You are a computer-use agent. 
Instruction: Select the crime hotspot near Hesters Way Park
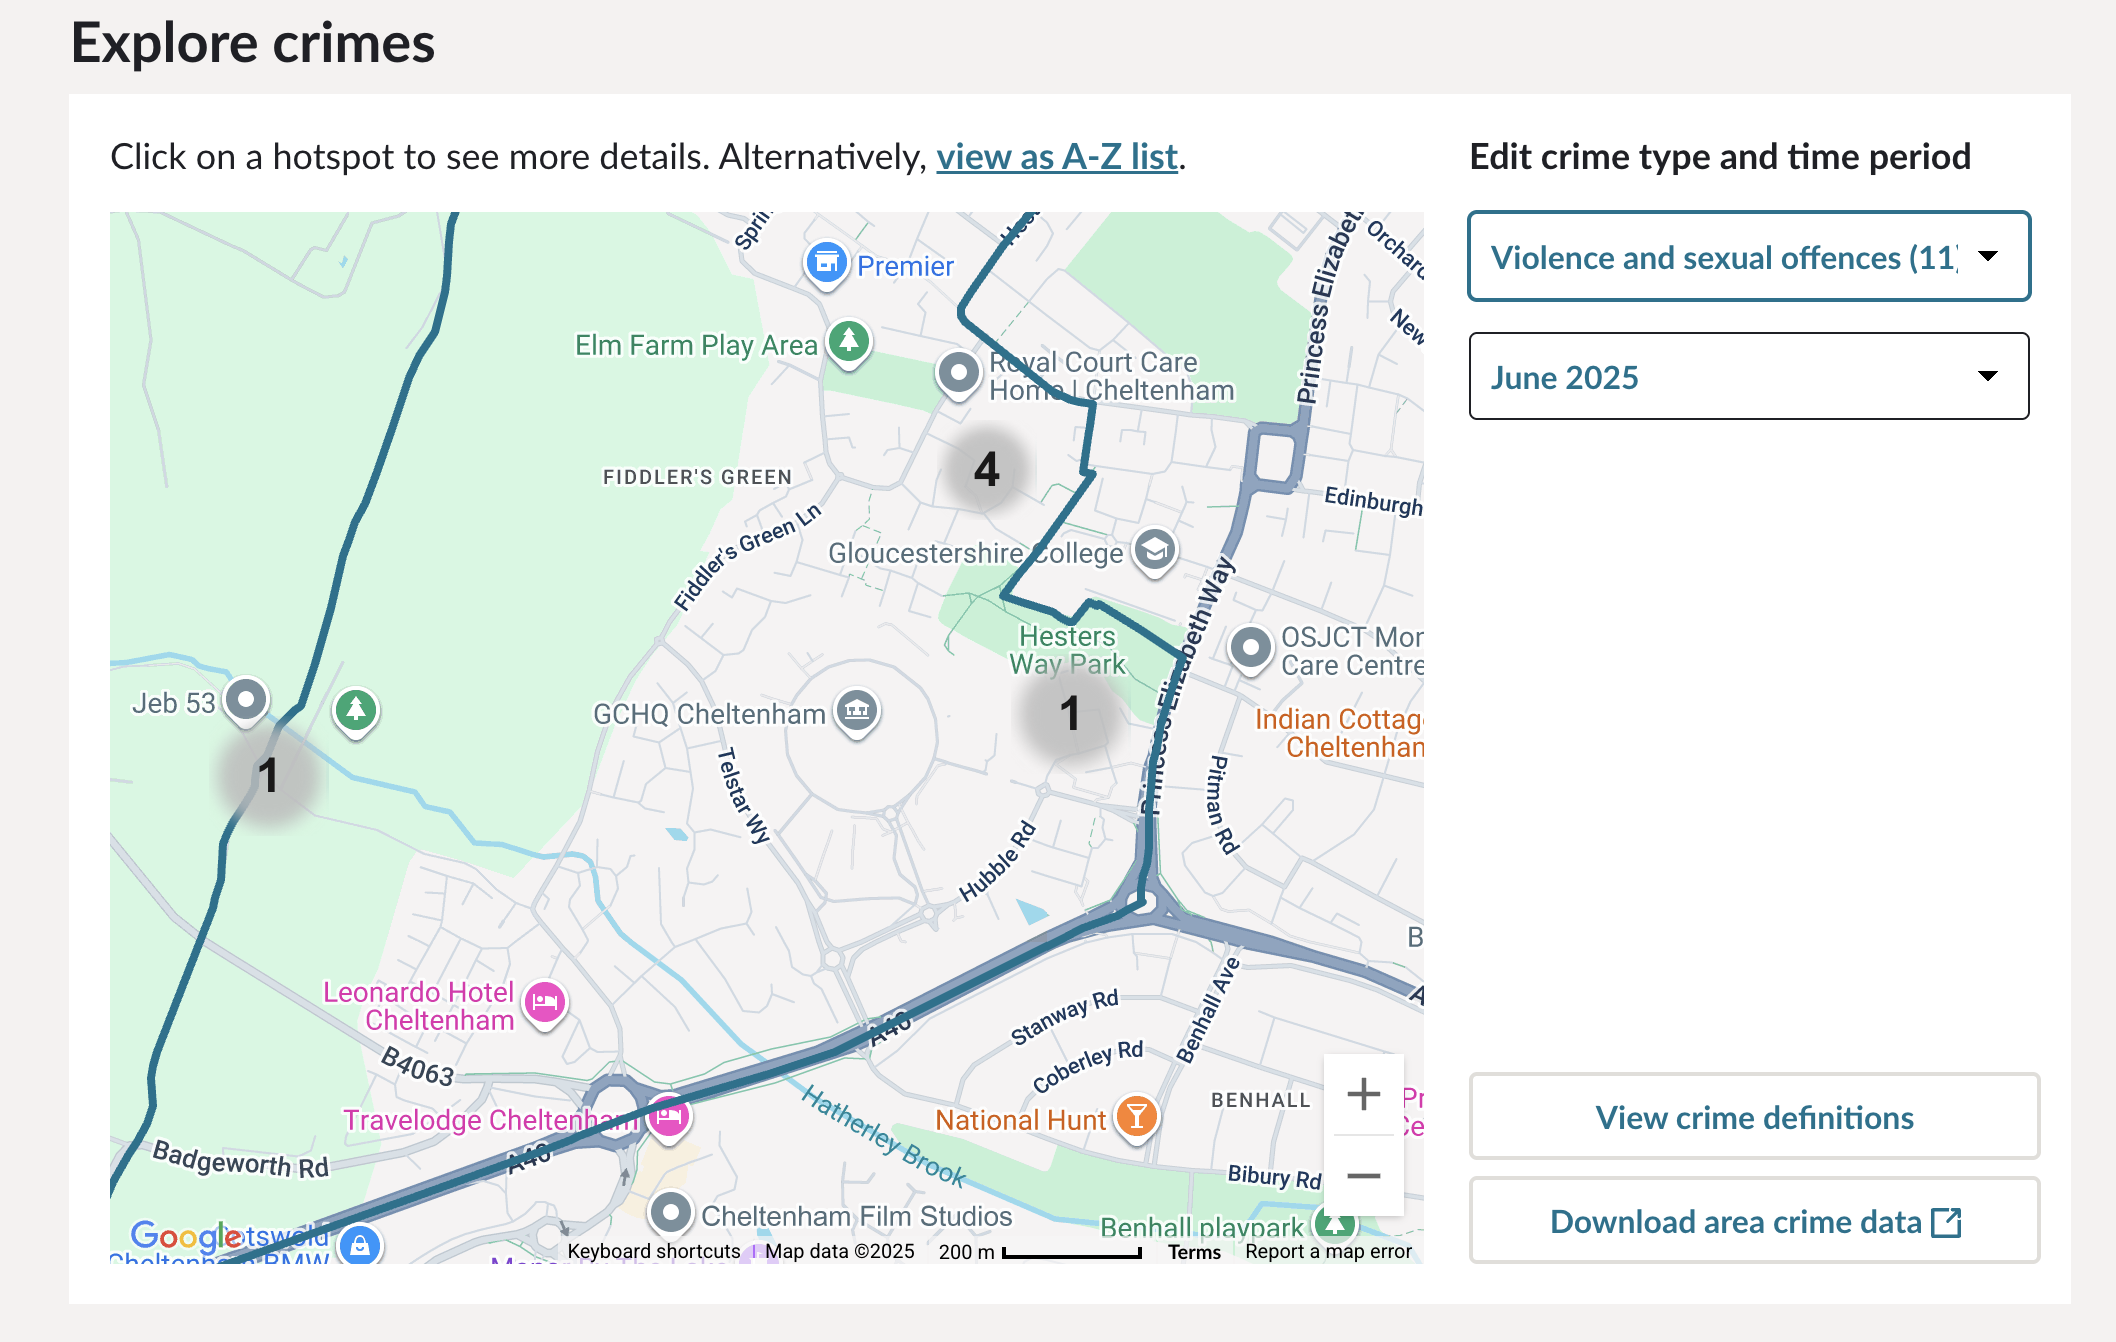click(1069, 714)
